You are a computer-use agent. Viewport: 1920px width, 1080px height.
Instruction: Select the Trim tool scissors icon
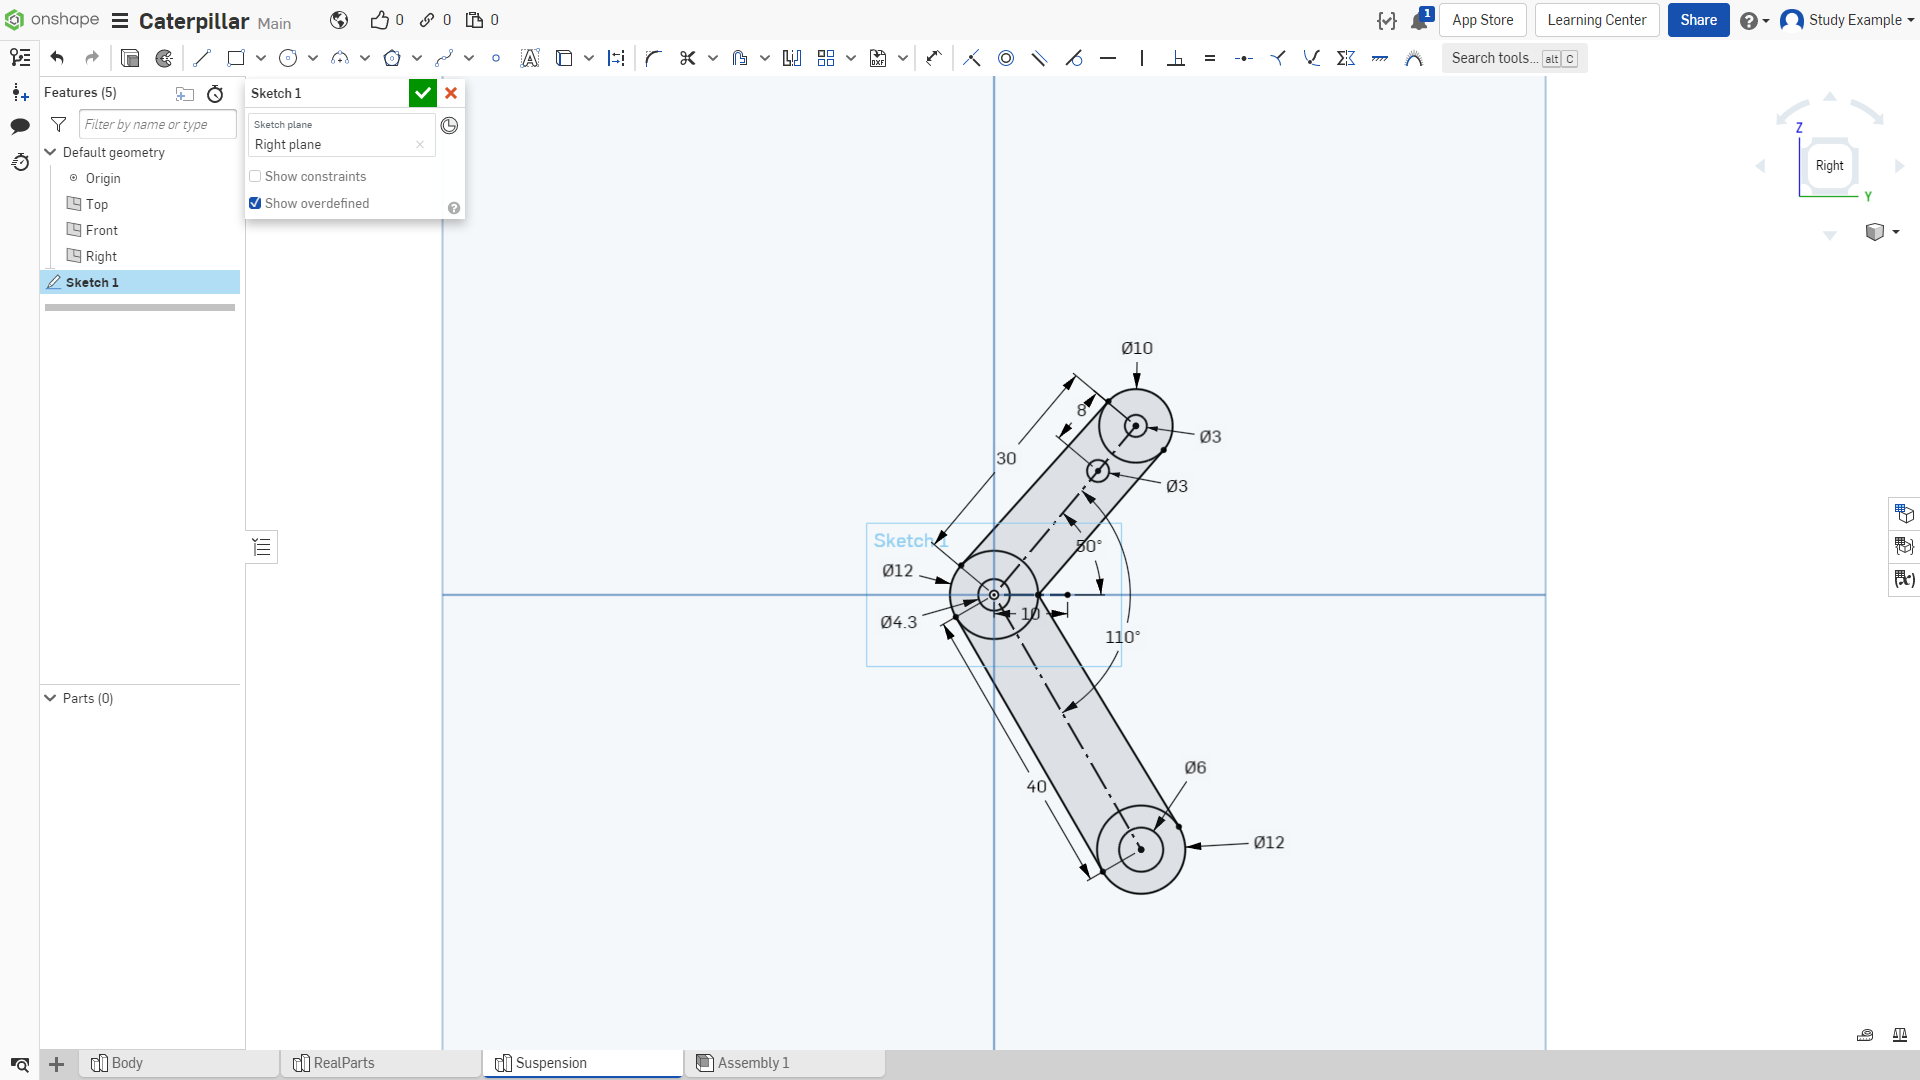tap(687, 58)
